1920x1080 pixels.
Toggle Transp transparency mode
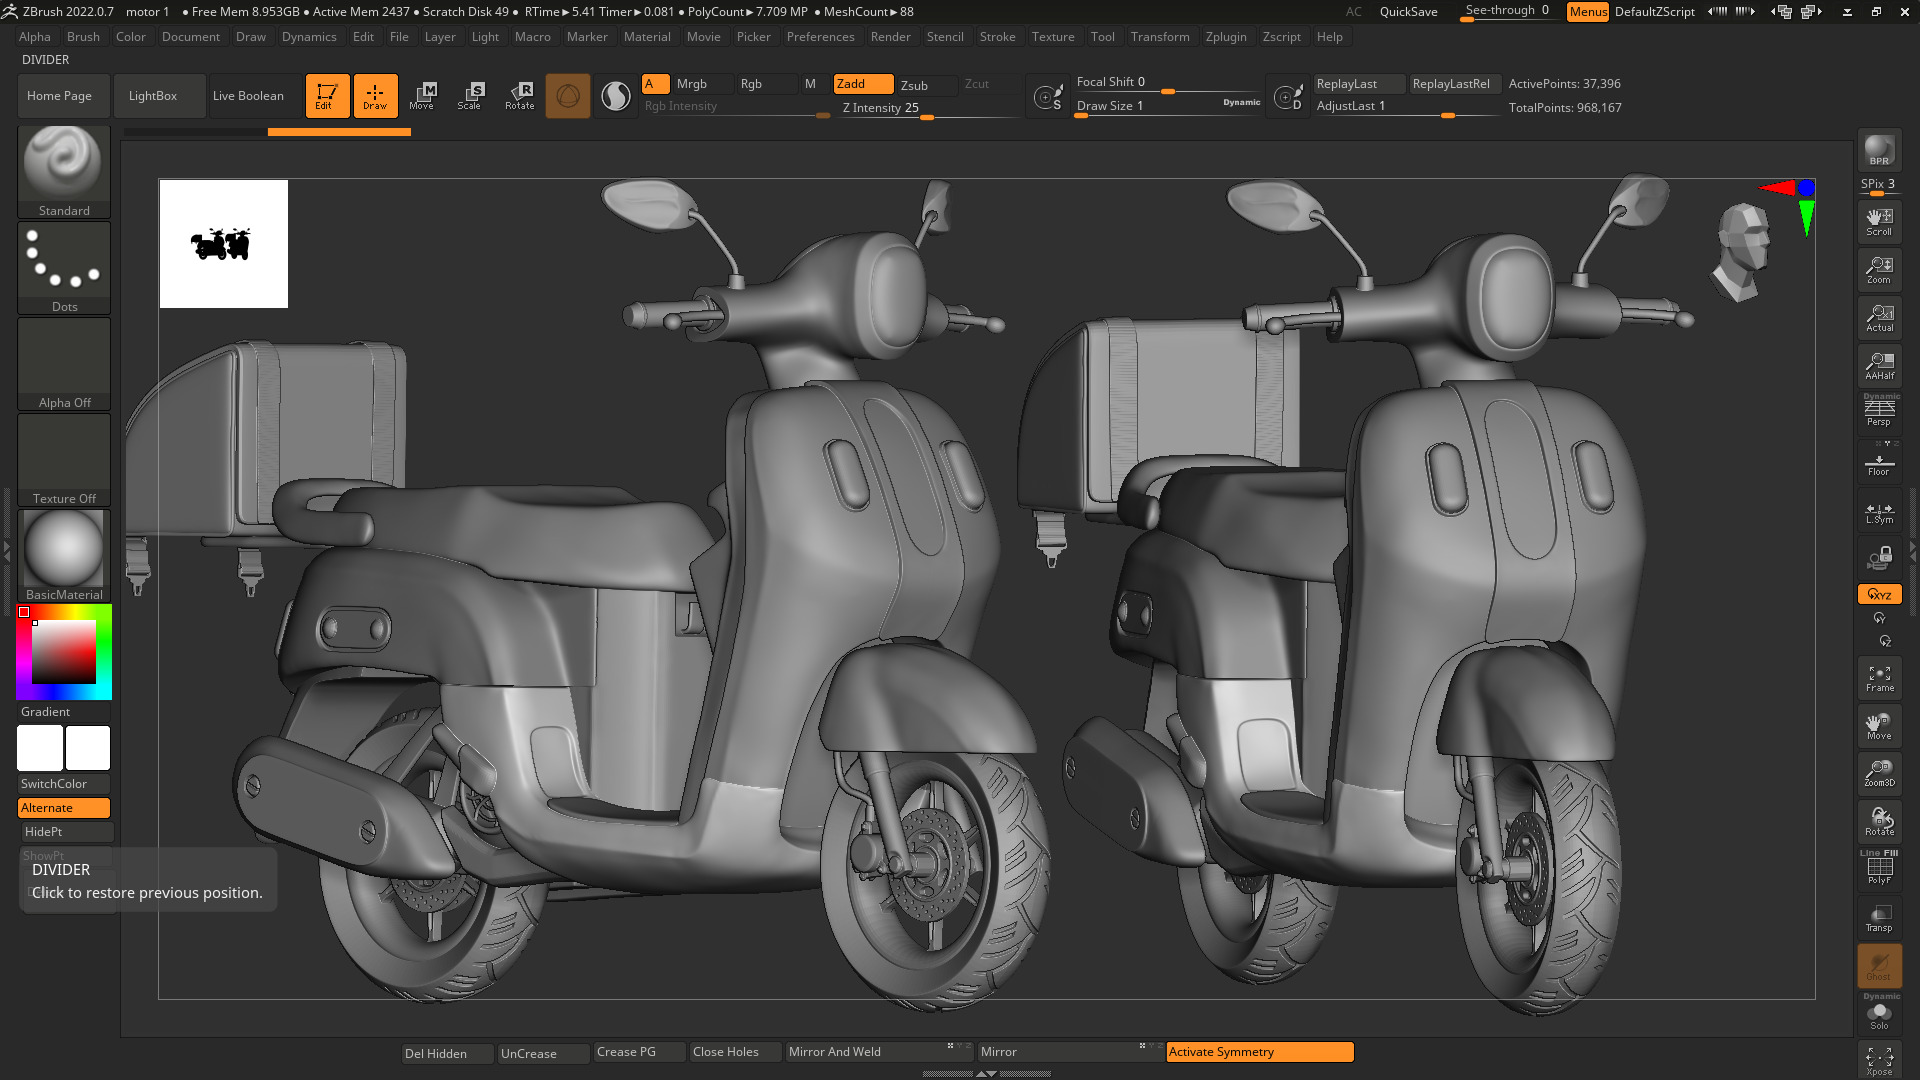tap(1880, 918)
